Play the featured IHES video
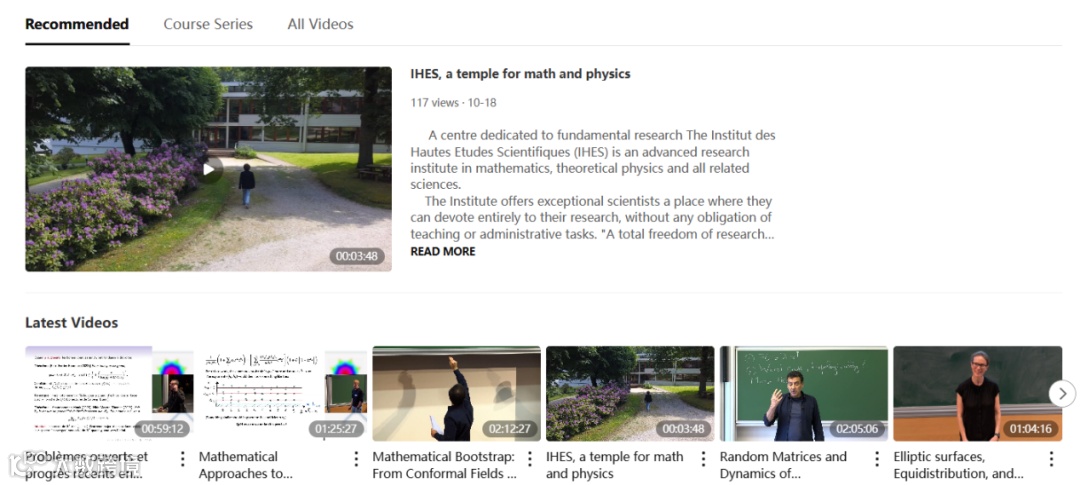 (x=209, y=169)
